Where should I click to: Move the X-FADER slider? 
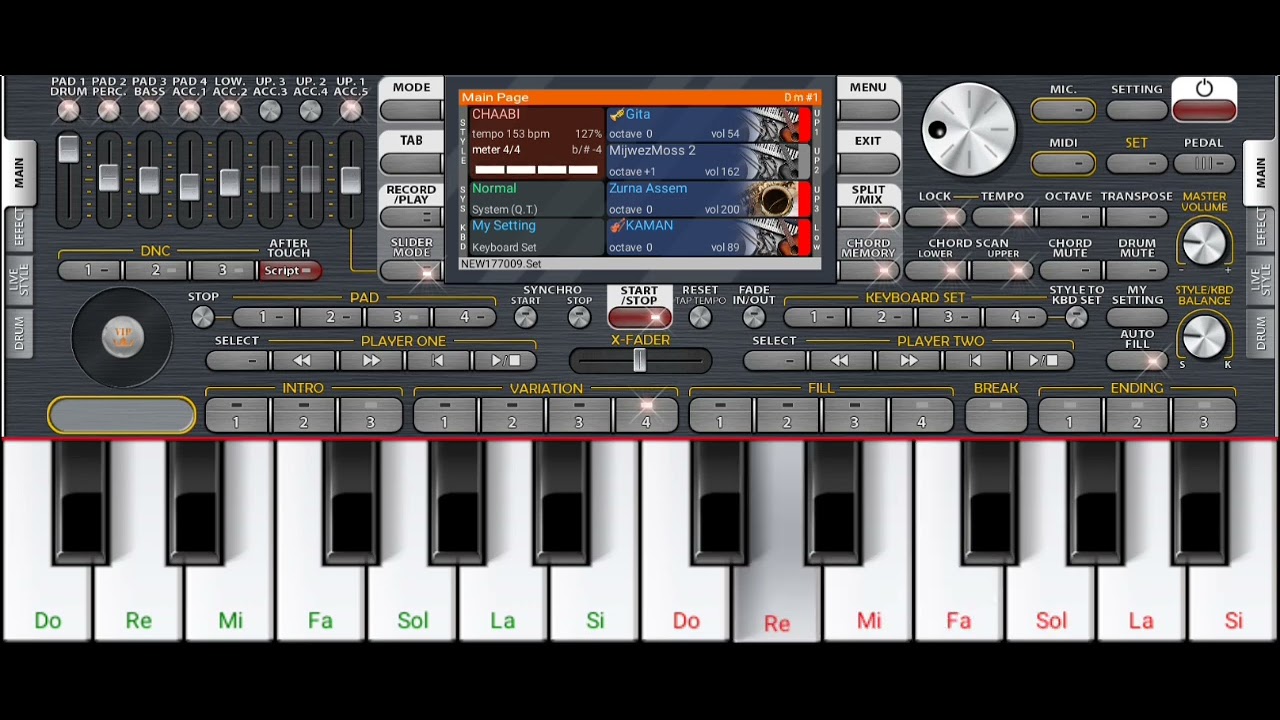(x=640, y=361)
